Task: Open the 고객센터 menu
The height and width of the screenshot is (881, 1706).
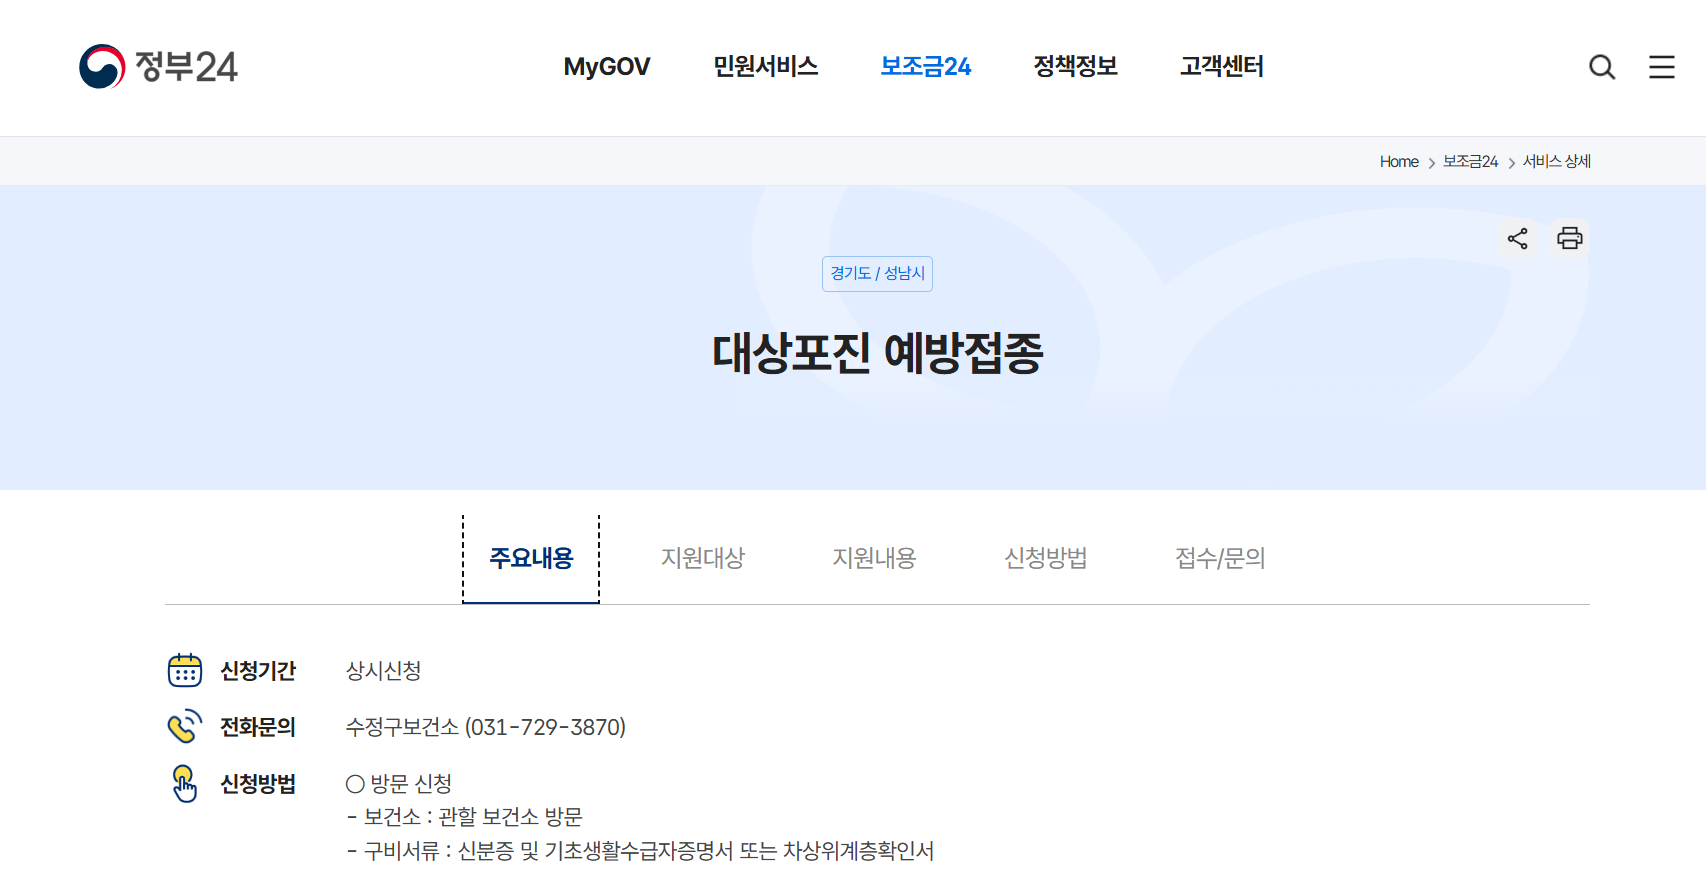Action: pos(1222,67)
